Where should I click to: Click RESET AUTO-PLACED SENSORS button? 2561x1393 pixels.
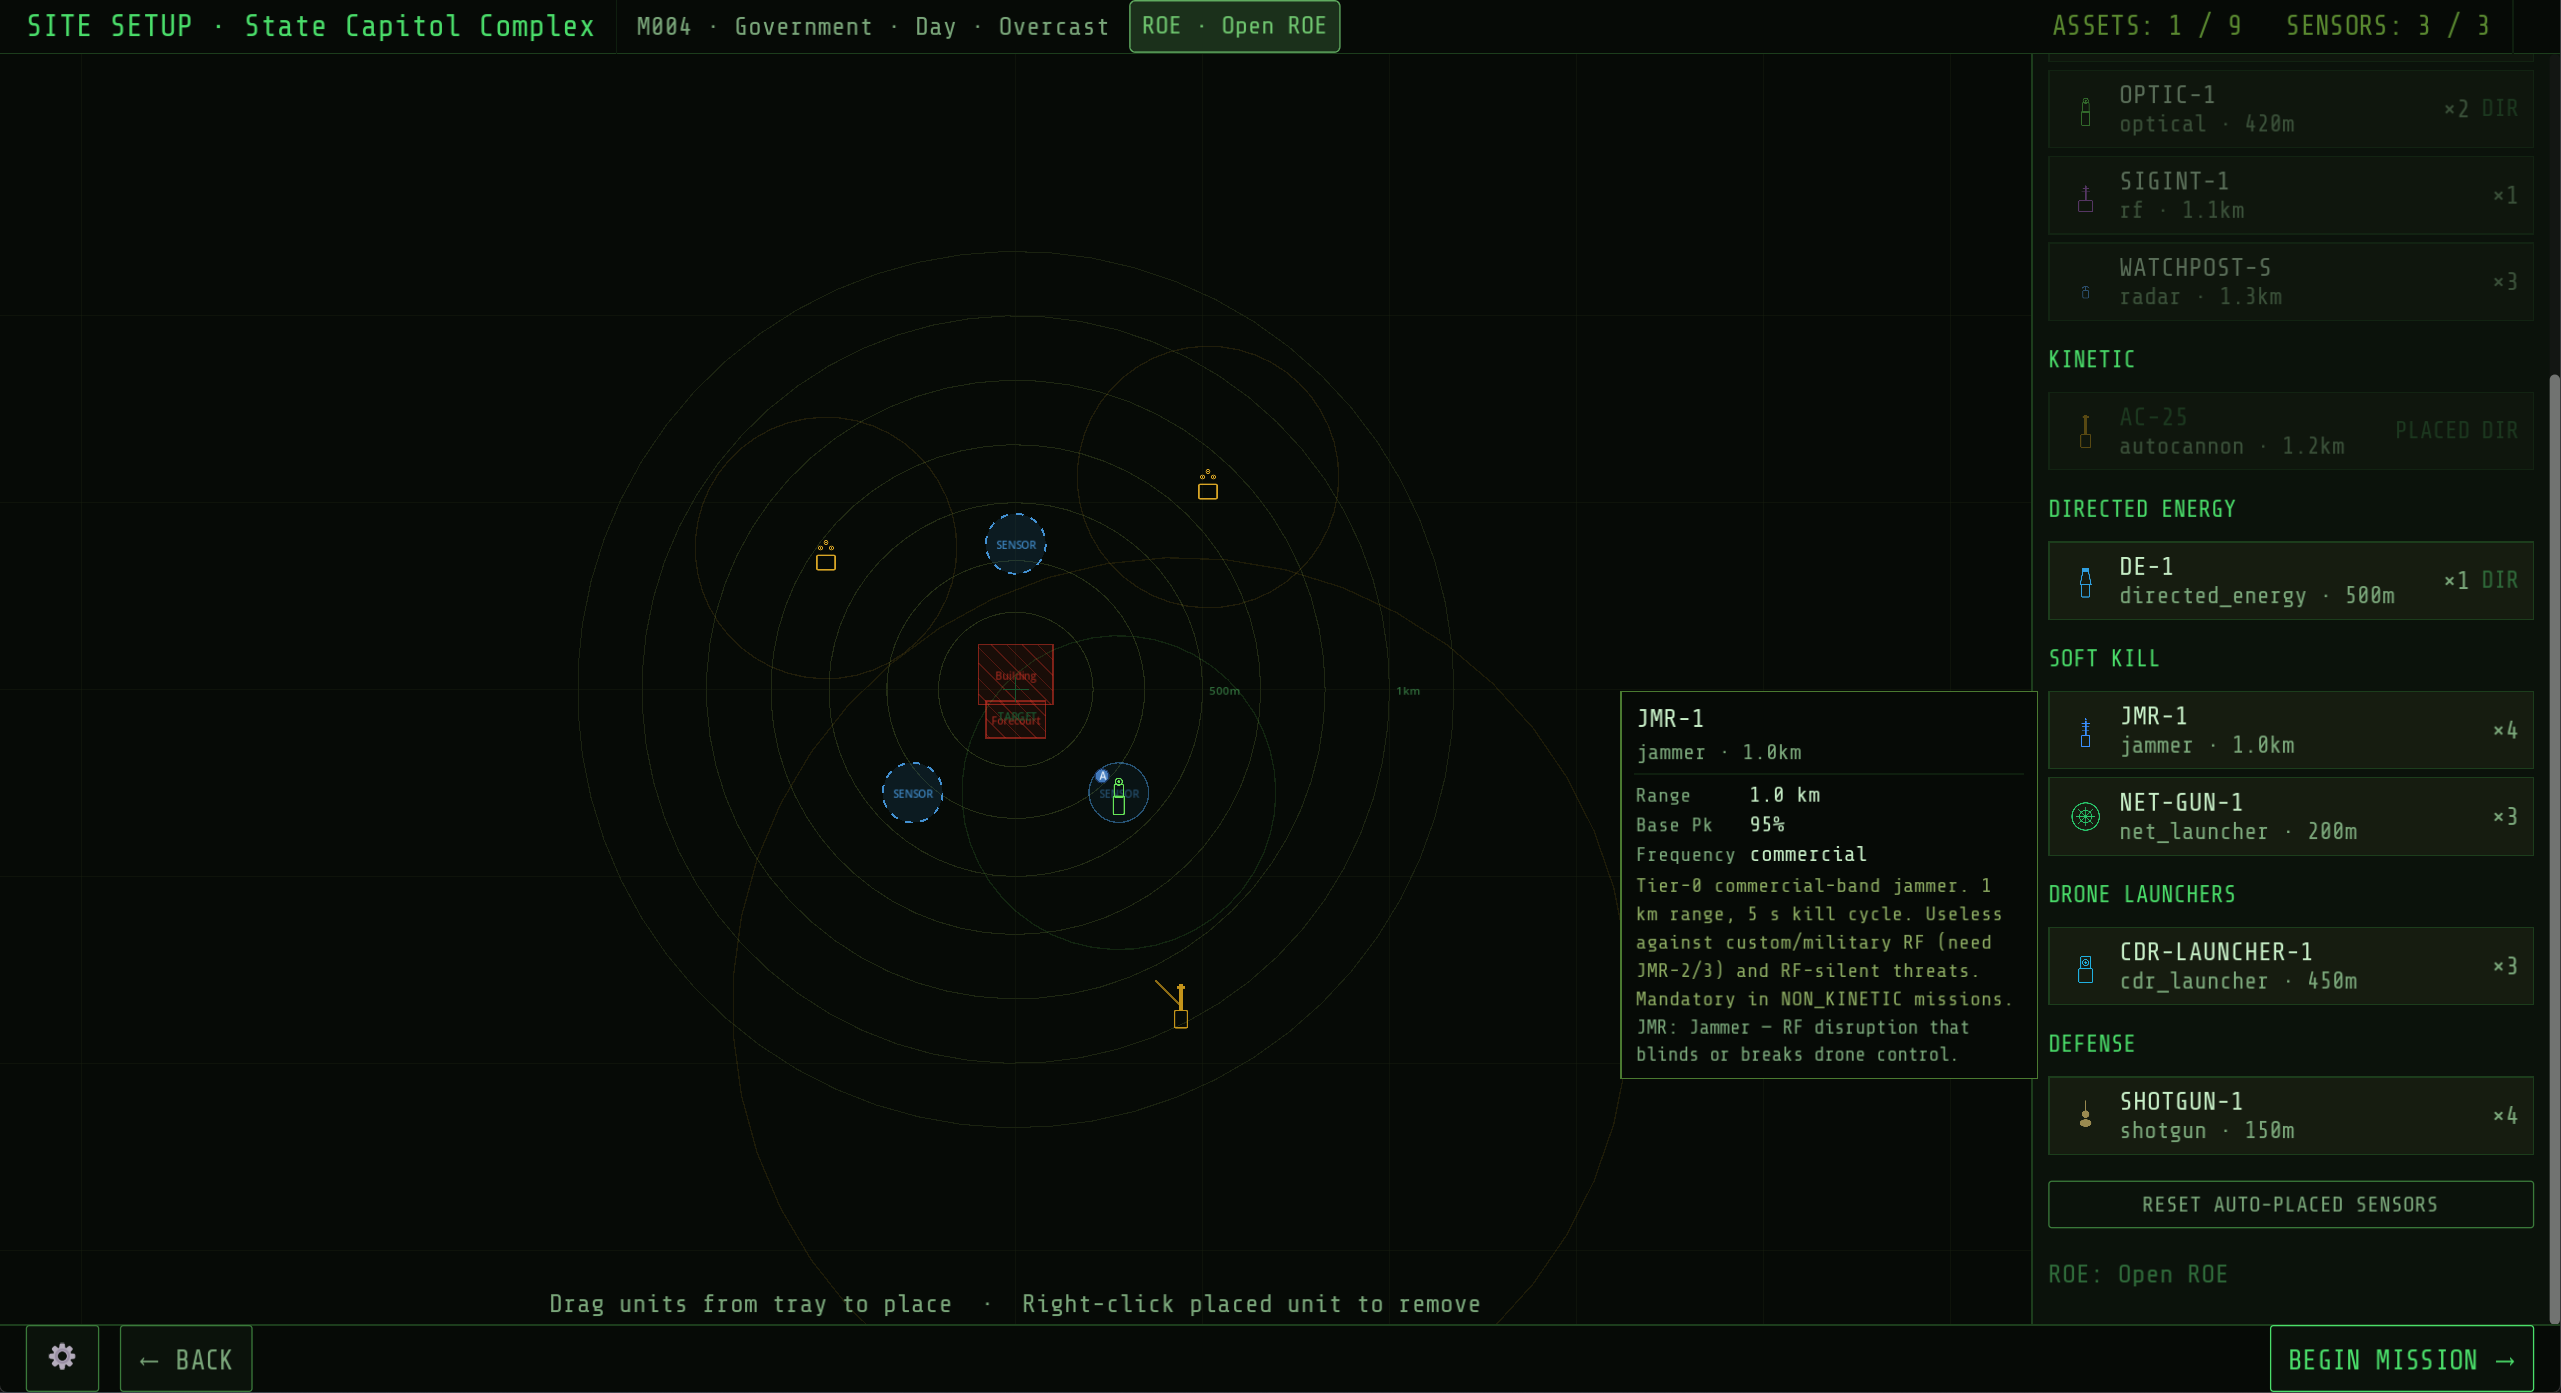coord(2290,1204)
